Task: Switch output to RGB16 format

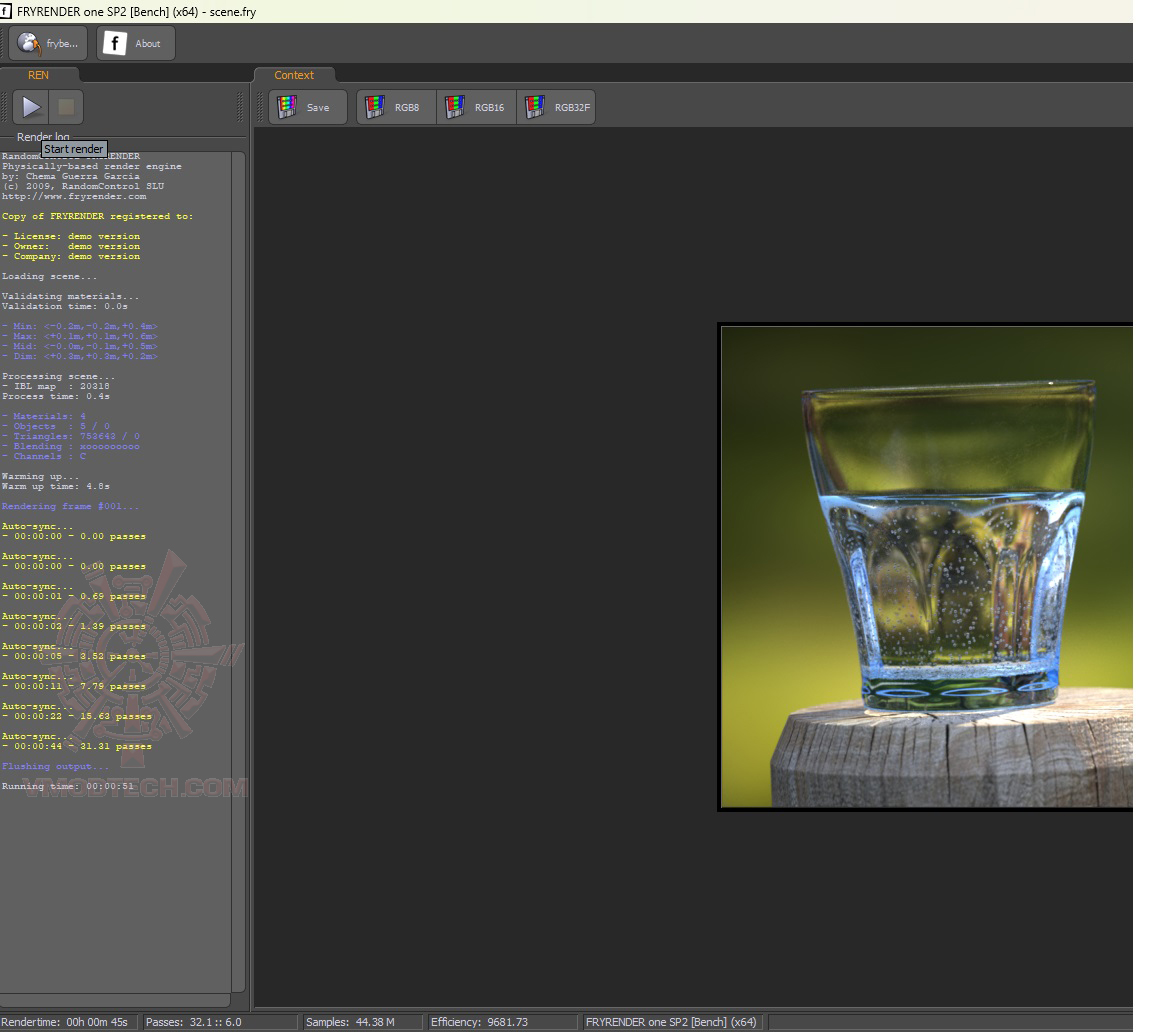Action: pyautogui.click(x=476, y=107)
